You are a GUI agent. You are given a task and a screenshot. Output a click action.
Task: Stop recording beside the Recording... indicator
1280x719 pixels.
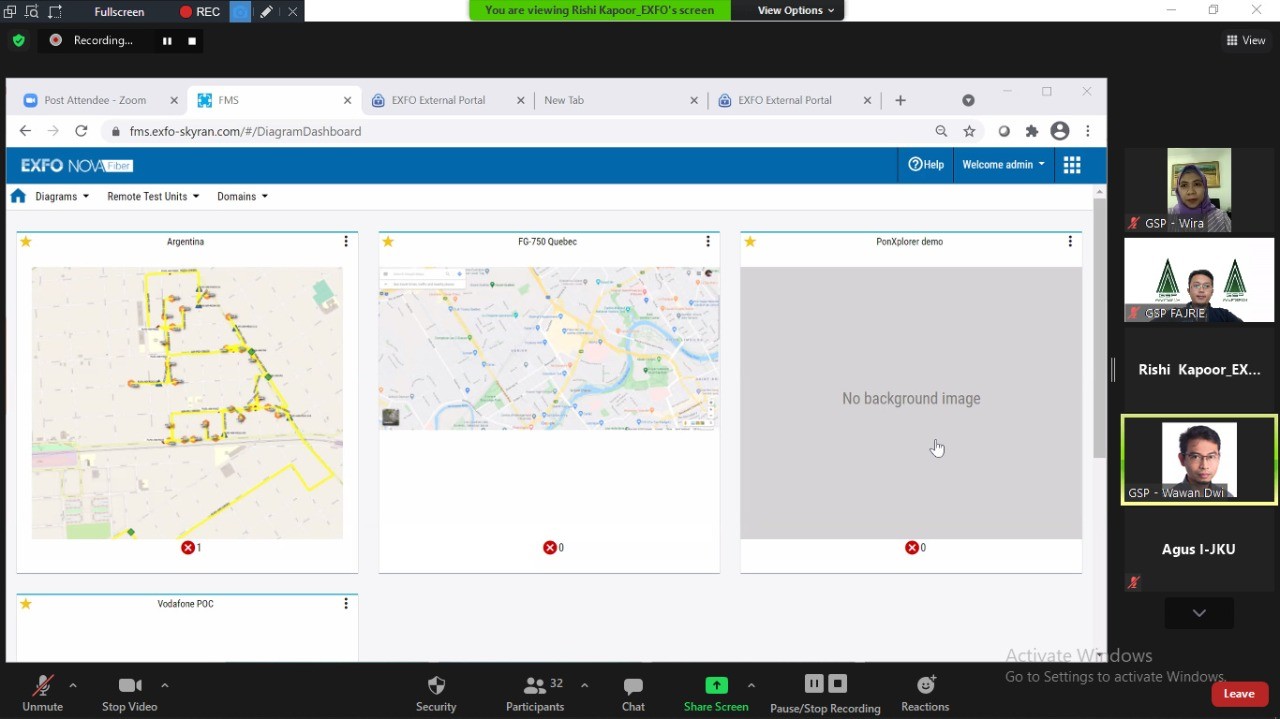pos(192,41)
